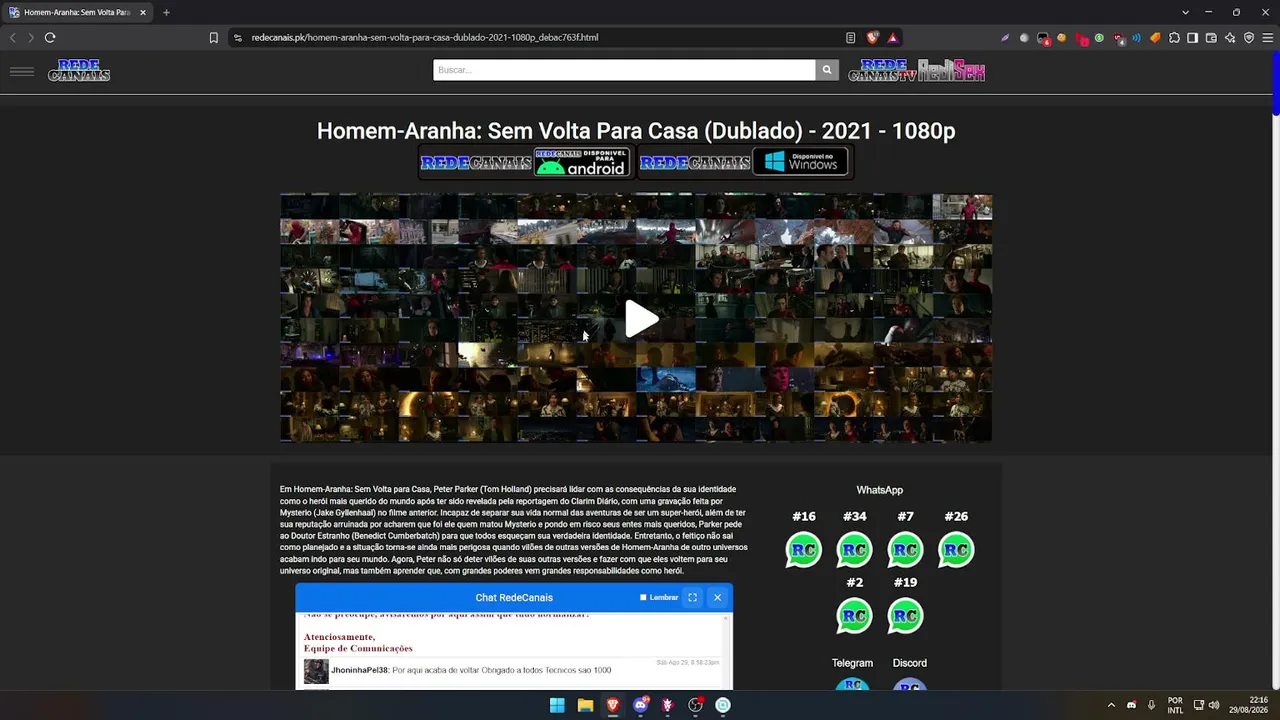Viewport: 1280px width, 720px height.
Task: Open the site hamburger menu
Action: click(22, 71)
